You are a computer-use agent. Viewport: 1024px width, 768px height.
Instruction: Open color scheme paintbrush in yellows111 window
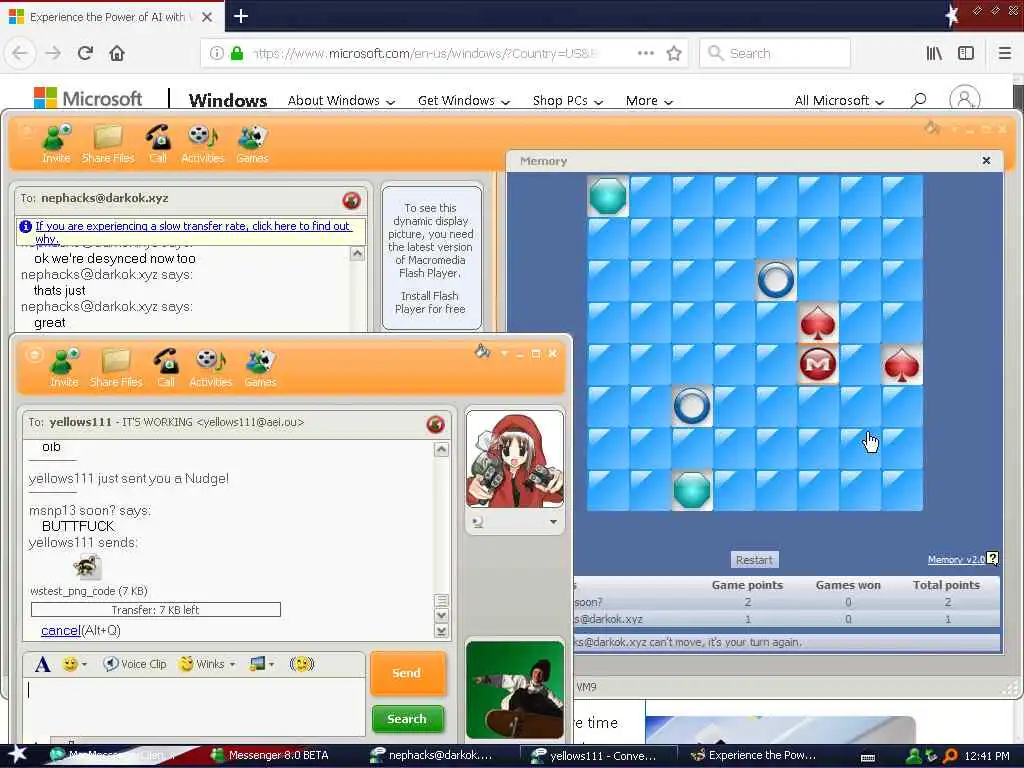[482, 353]
